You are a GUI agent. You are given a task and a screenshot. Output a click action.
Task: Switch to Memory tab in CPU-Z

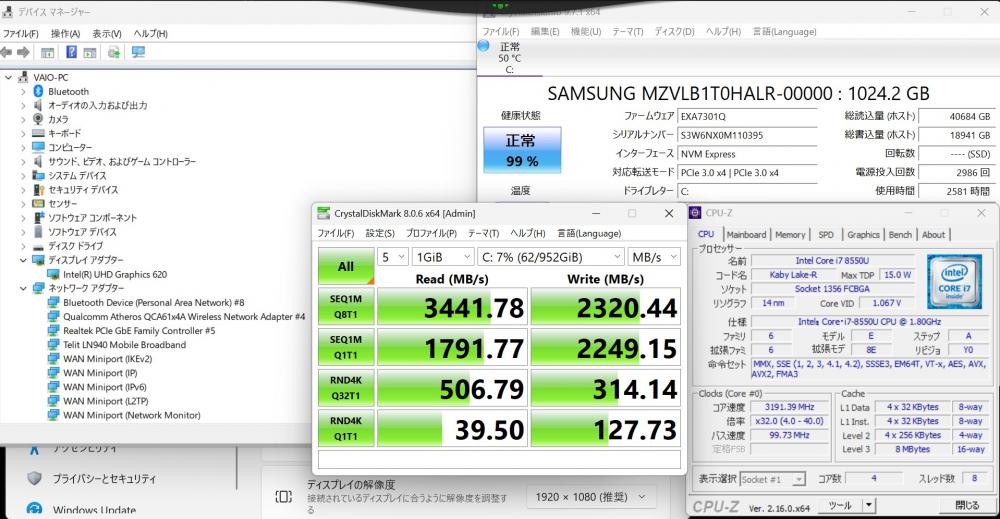(x=790, y=235)
